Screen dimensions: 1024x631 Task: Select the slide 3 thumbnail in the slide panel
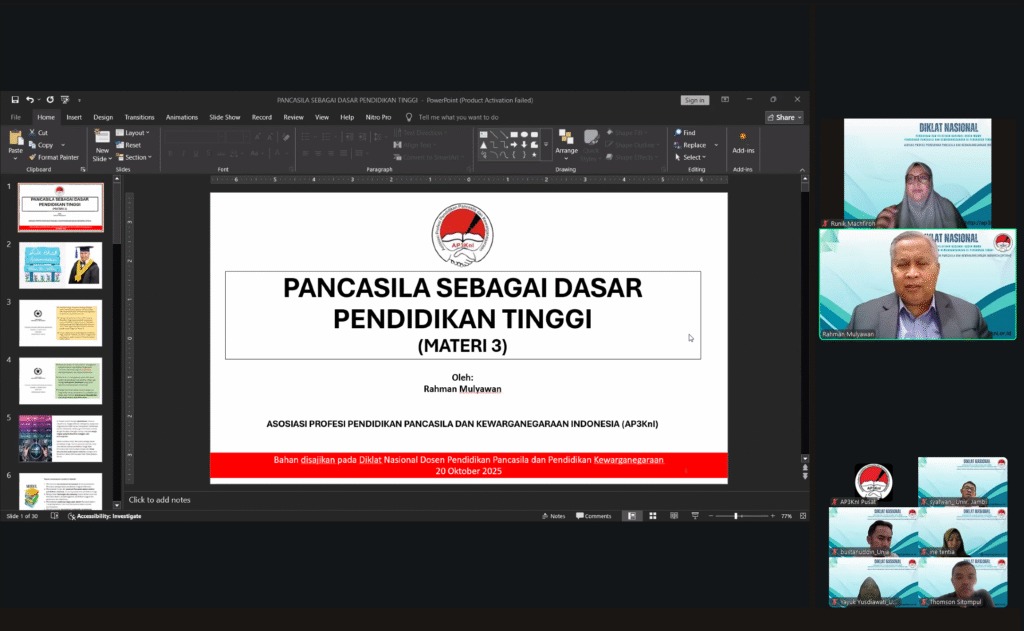pos(60,322)
